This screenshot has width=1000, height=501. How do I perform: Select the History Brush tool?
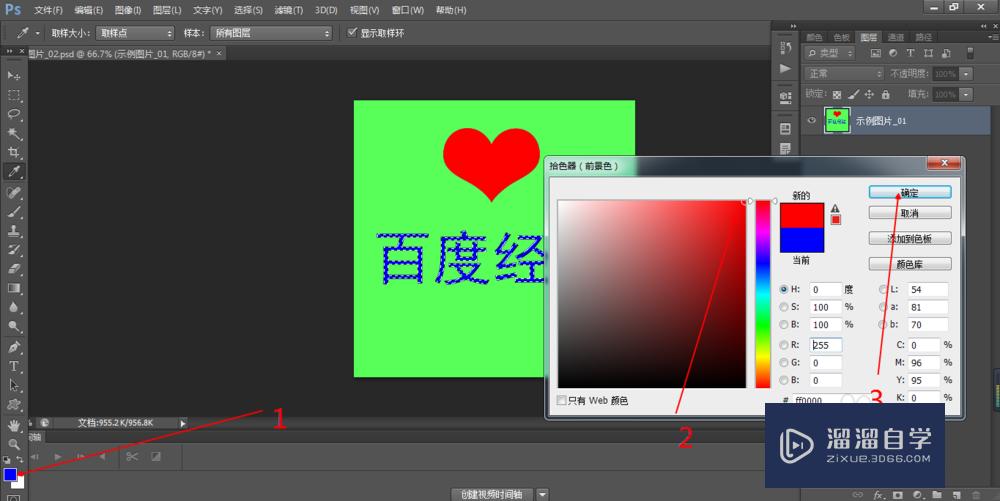click(13, 250)
